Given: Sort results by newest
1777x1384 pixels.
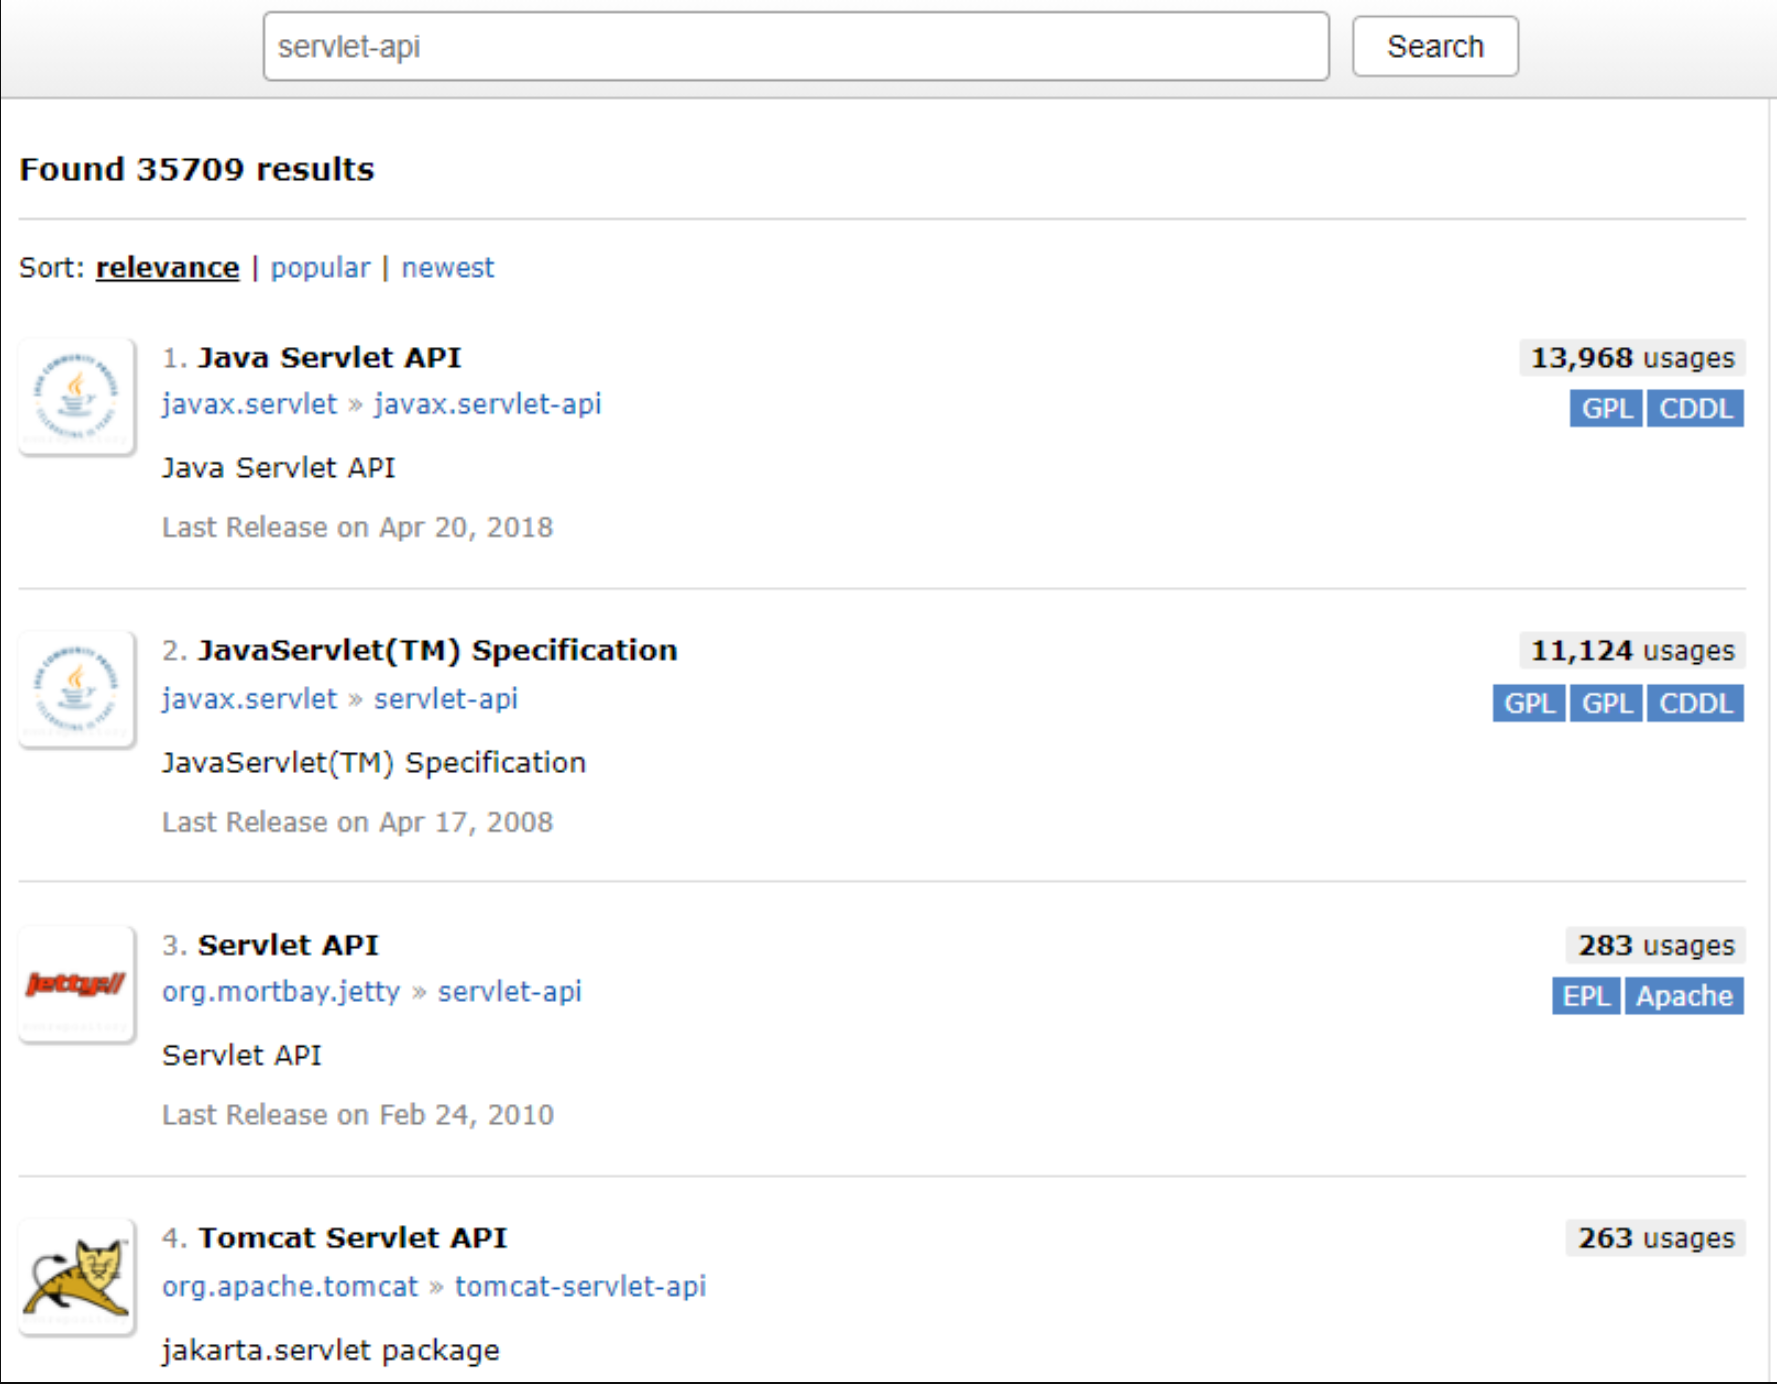Looking at the screenshot, I should (x=448, y=268).
